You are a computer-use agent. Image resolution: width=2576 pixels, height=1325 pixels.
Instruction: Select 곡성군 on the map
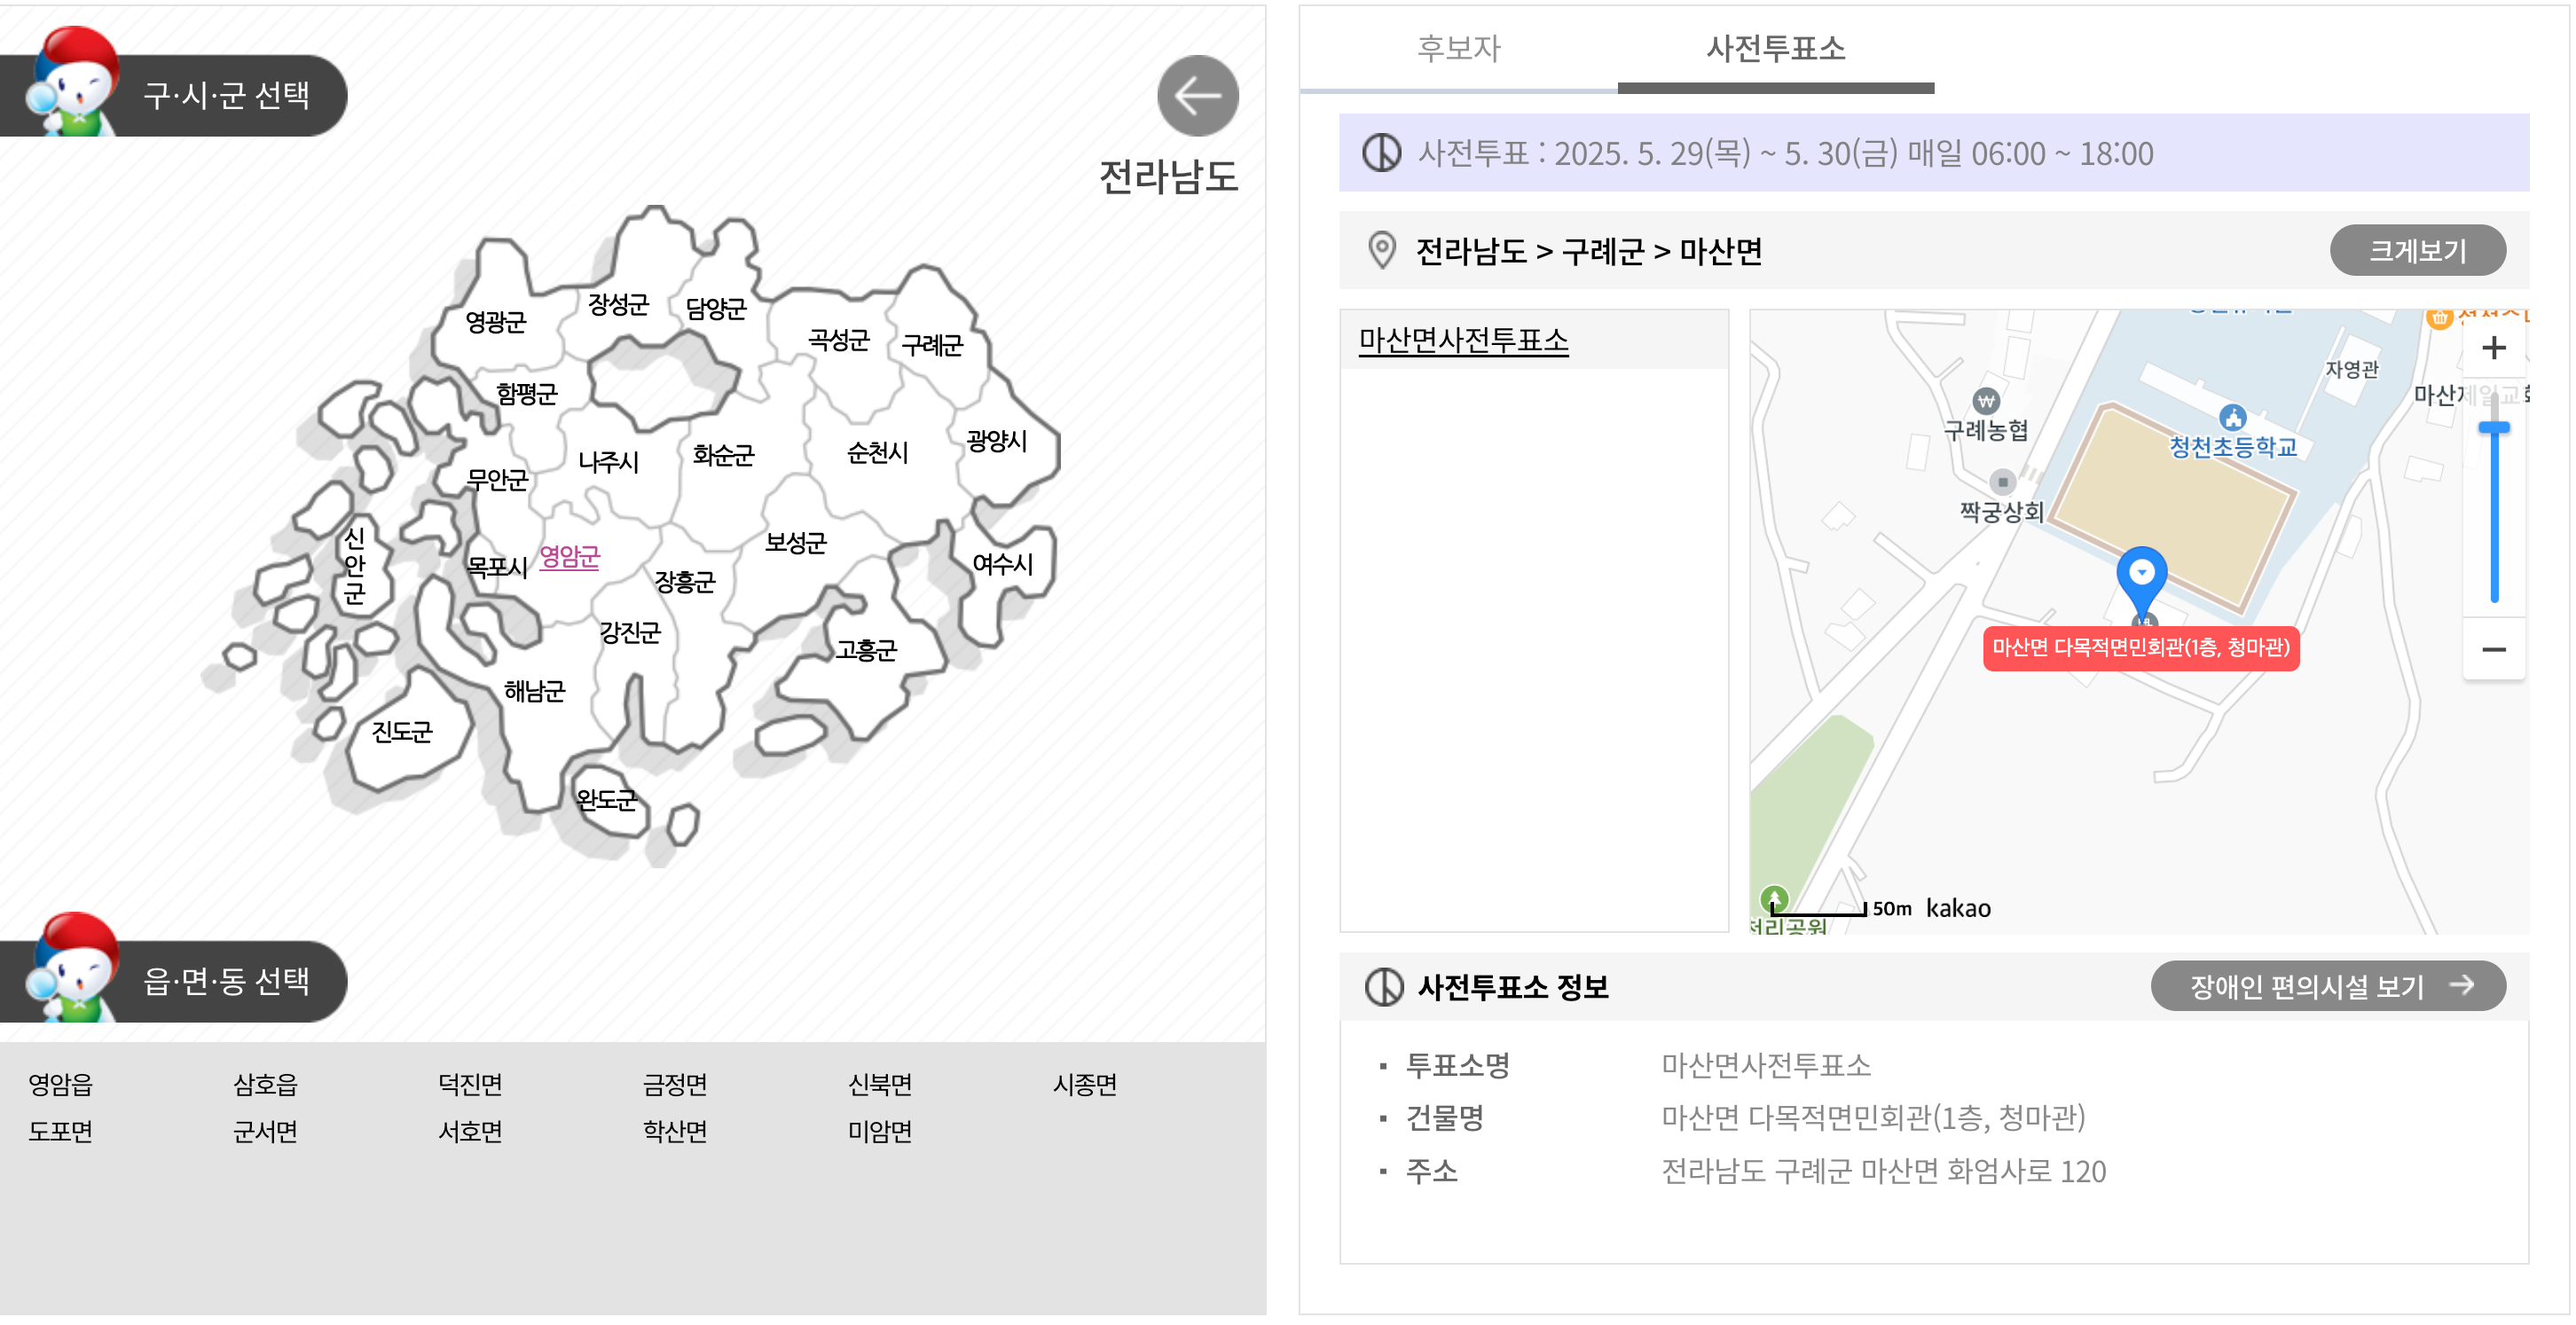(x=839, y=340)
